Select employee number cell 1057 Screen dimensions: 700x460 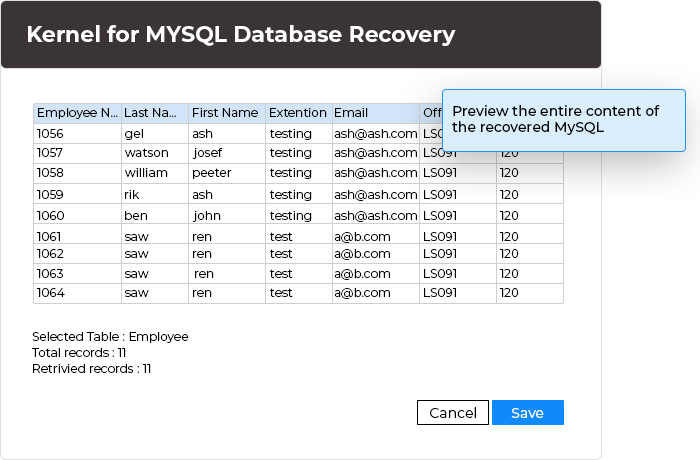pos(77,153)
